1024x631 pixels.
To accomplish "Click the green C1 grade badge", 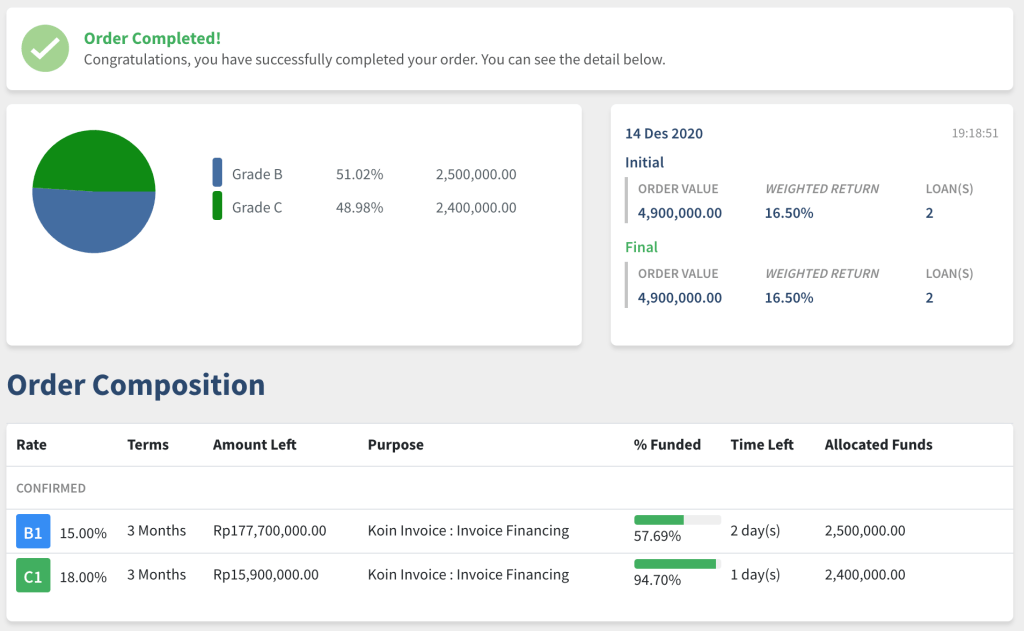I will pyautogui.click(x=33, y=576).
